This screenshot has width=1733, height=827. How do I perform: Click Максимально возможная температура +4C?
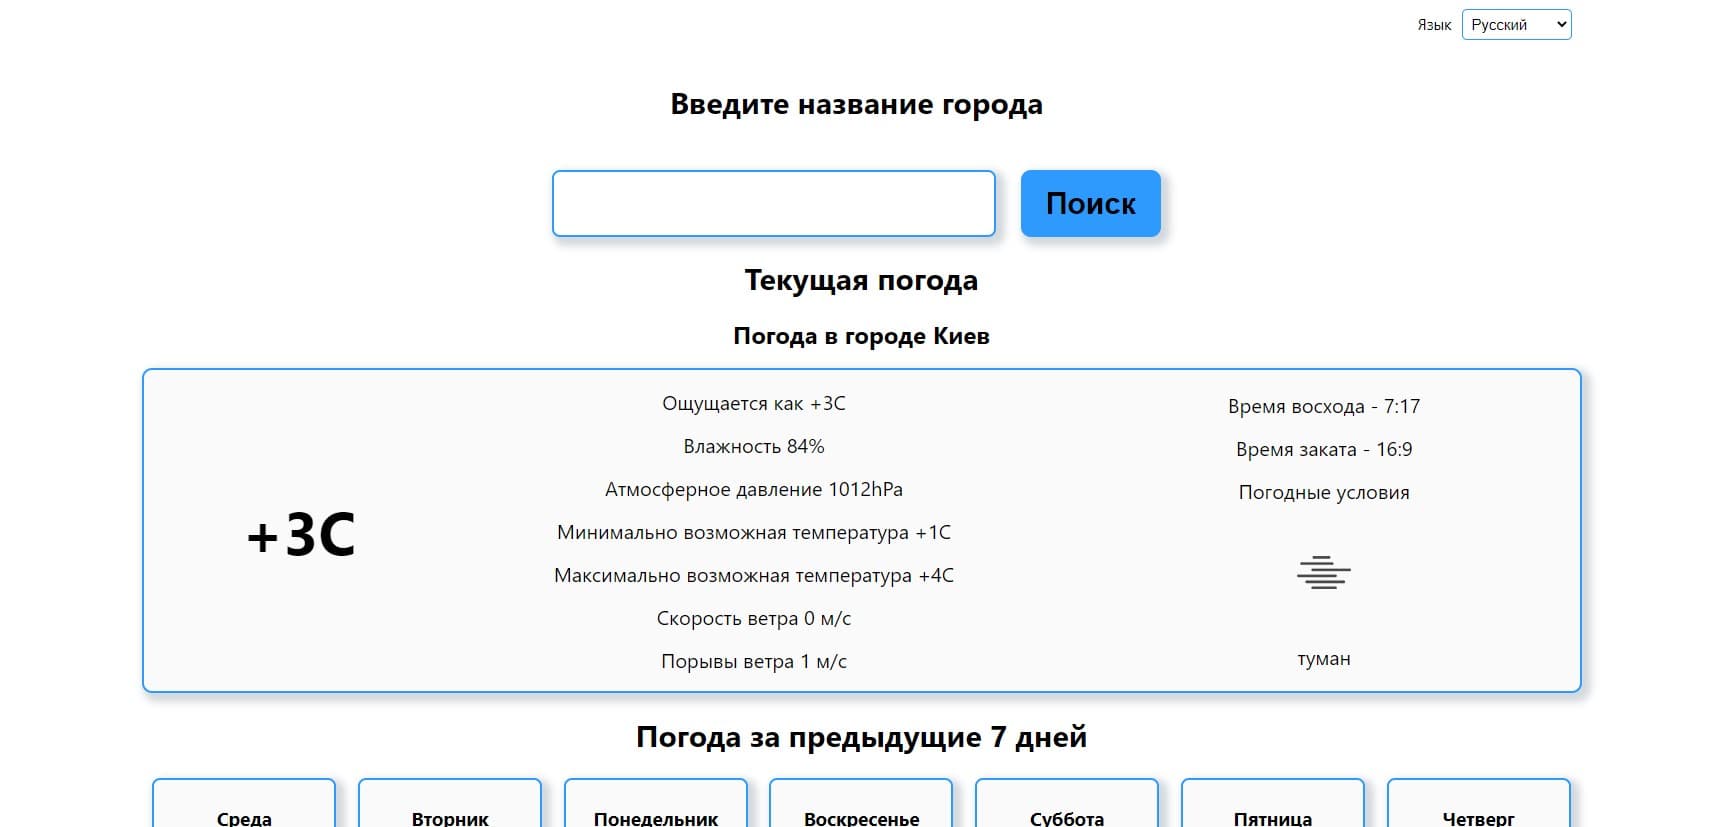click(754, 576)
